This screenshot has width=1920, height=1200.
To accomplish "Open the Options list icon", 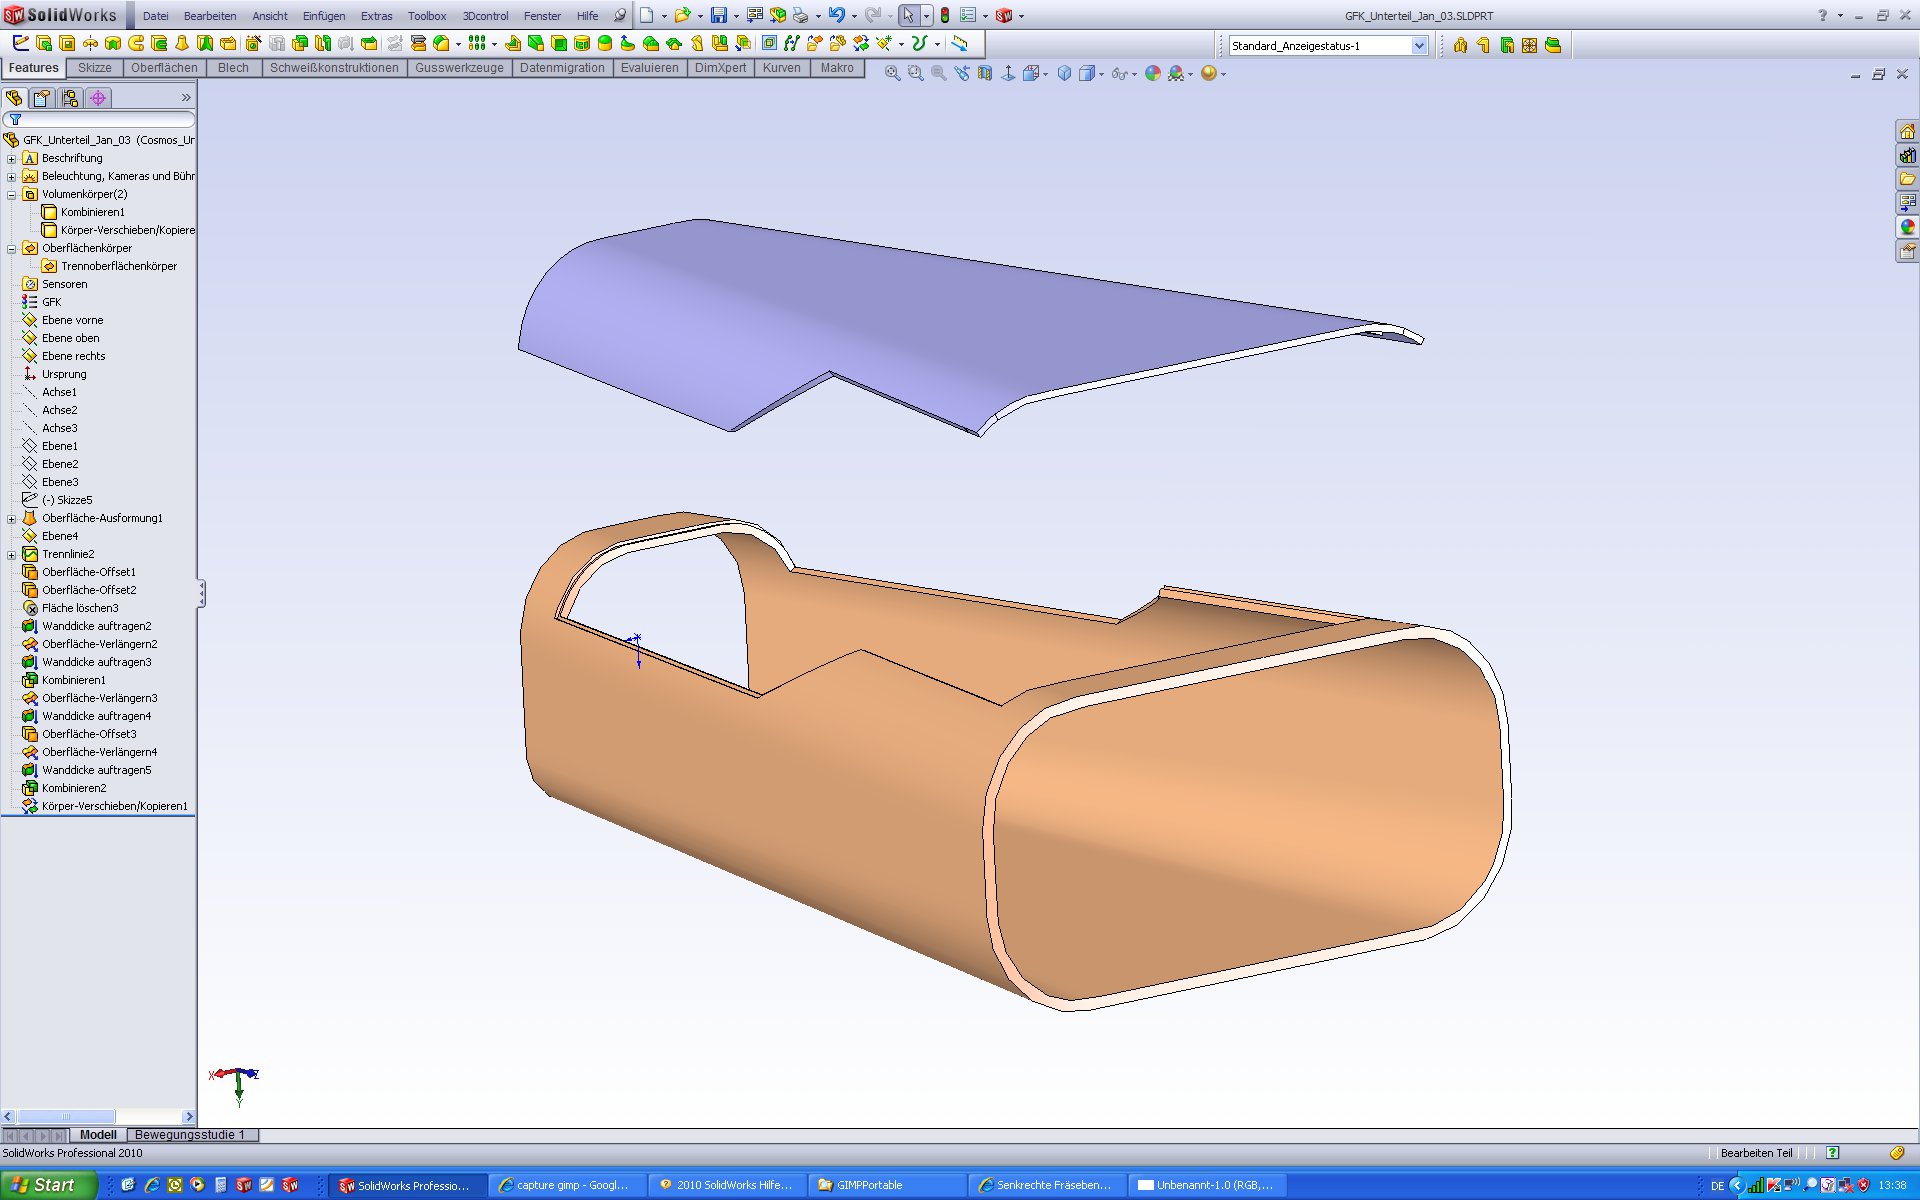I will click(x=967, y=15).
